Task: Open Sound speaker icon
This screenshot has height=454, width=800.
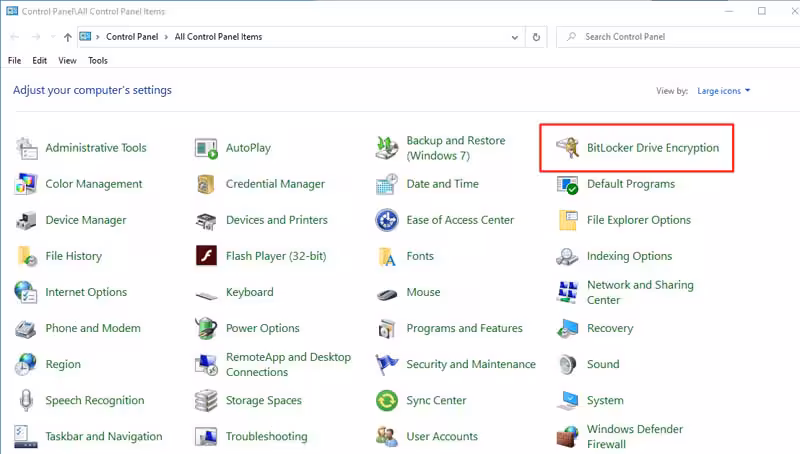Action: click(567, 365)
